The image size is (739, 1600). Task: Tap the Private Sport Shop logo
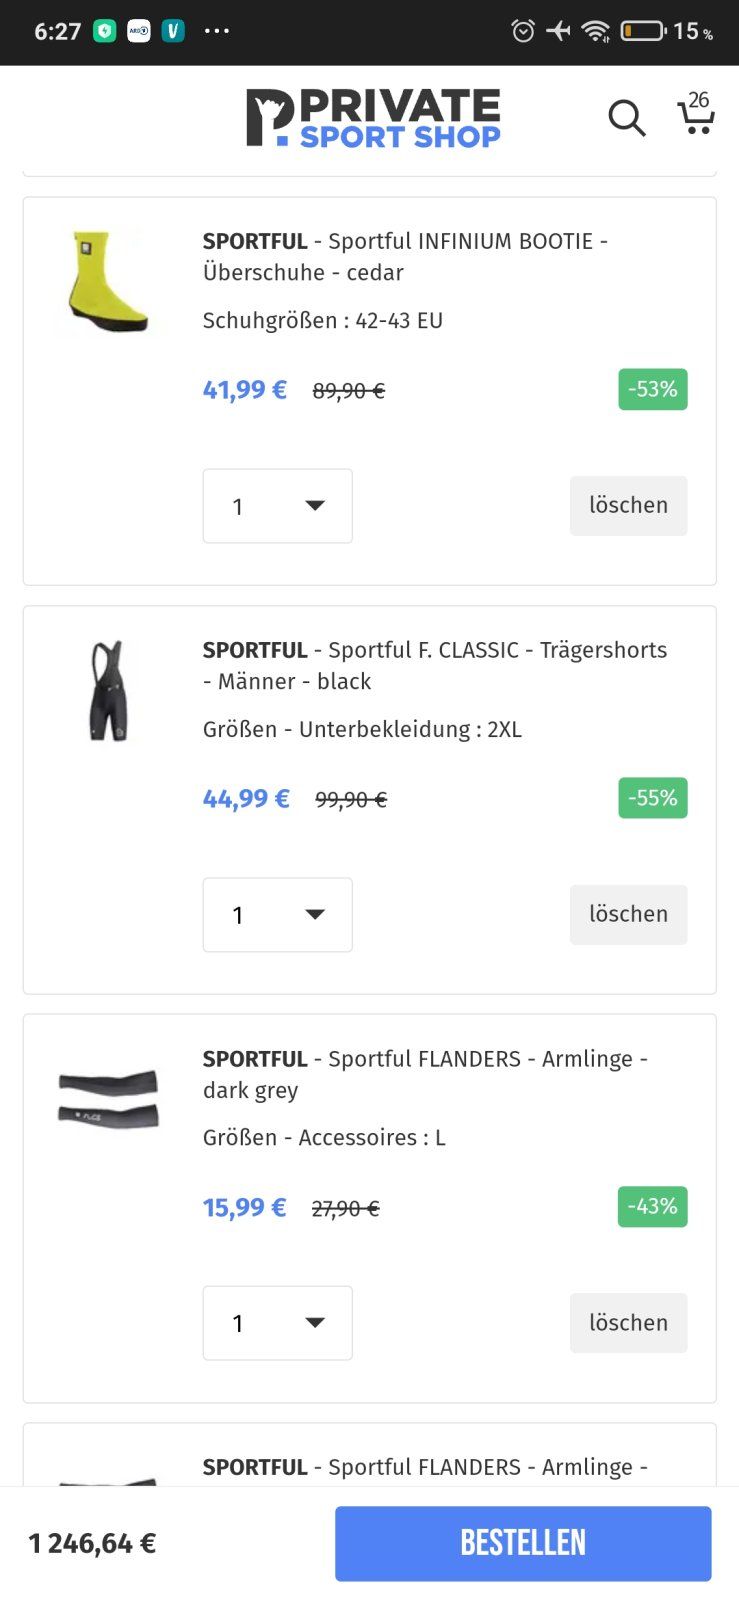(x=373, y=118)
